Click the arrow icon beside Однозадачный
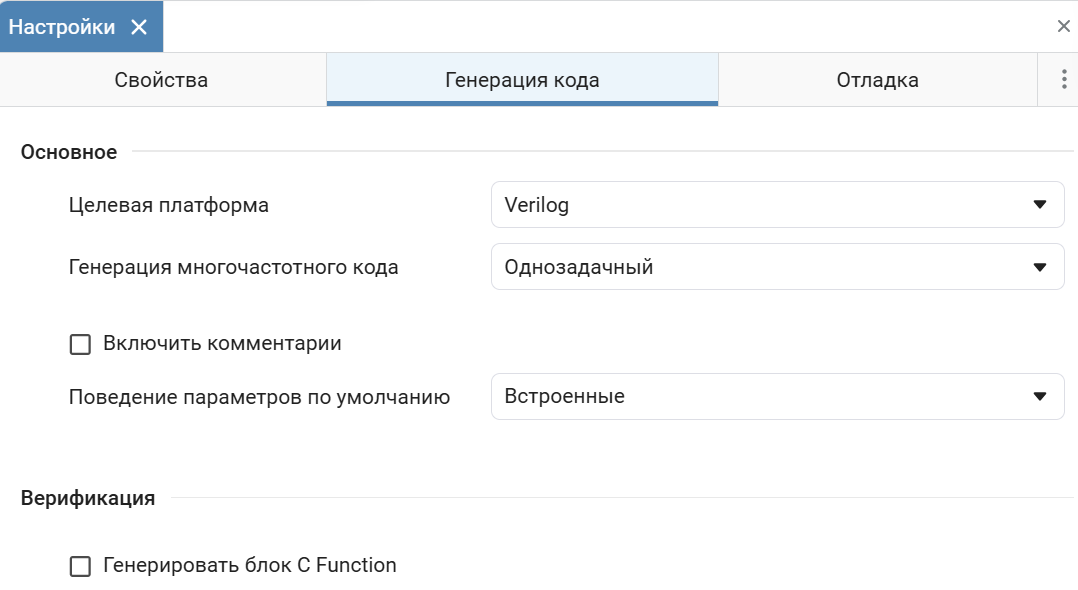The width and height of the screenshot is (1078, 590). 1039,267
